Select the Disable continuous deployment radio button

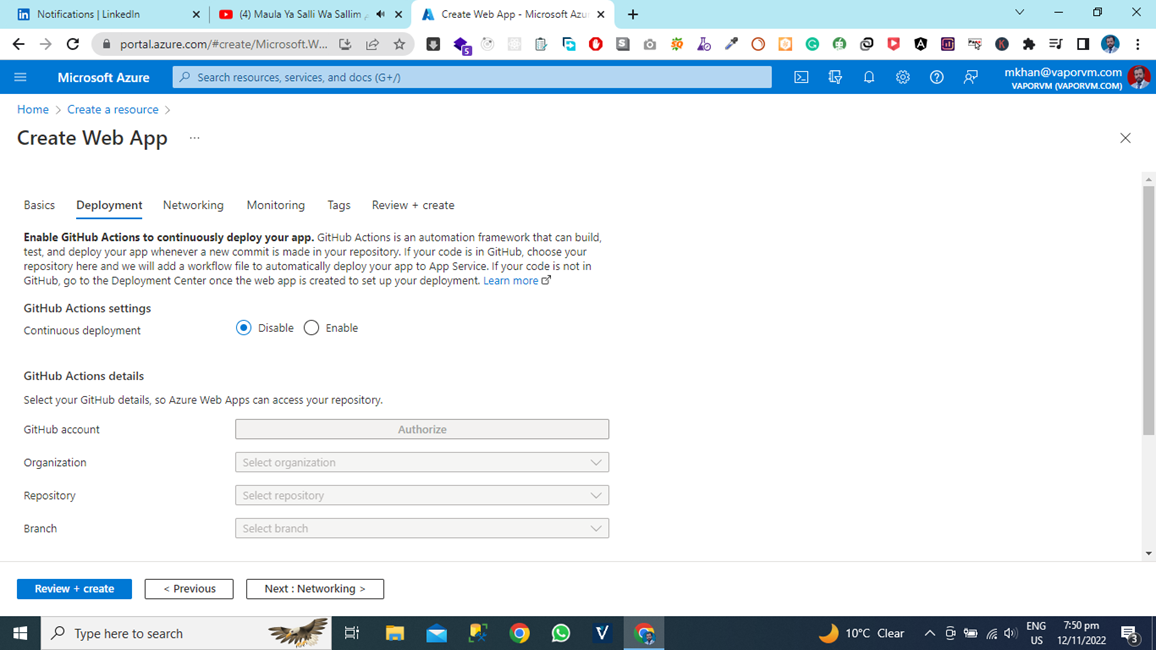tap(243, 327)
